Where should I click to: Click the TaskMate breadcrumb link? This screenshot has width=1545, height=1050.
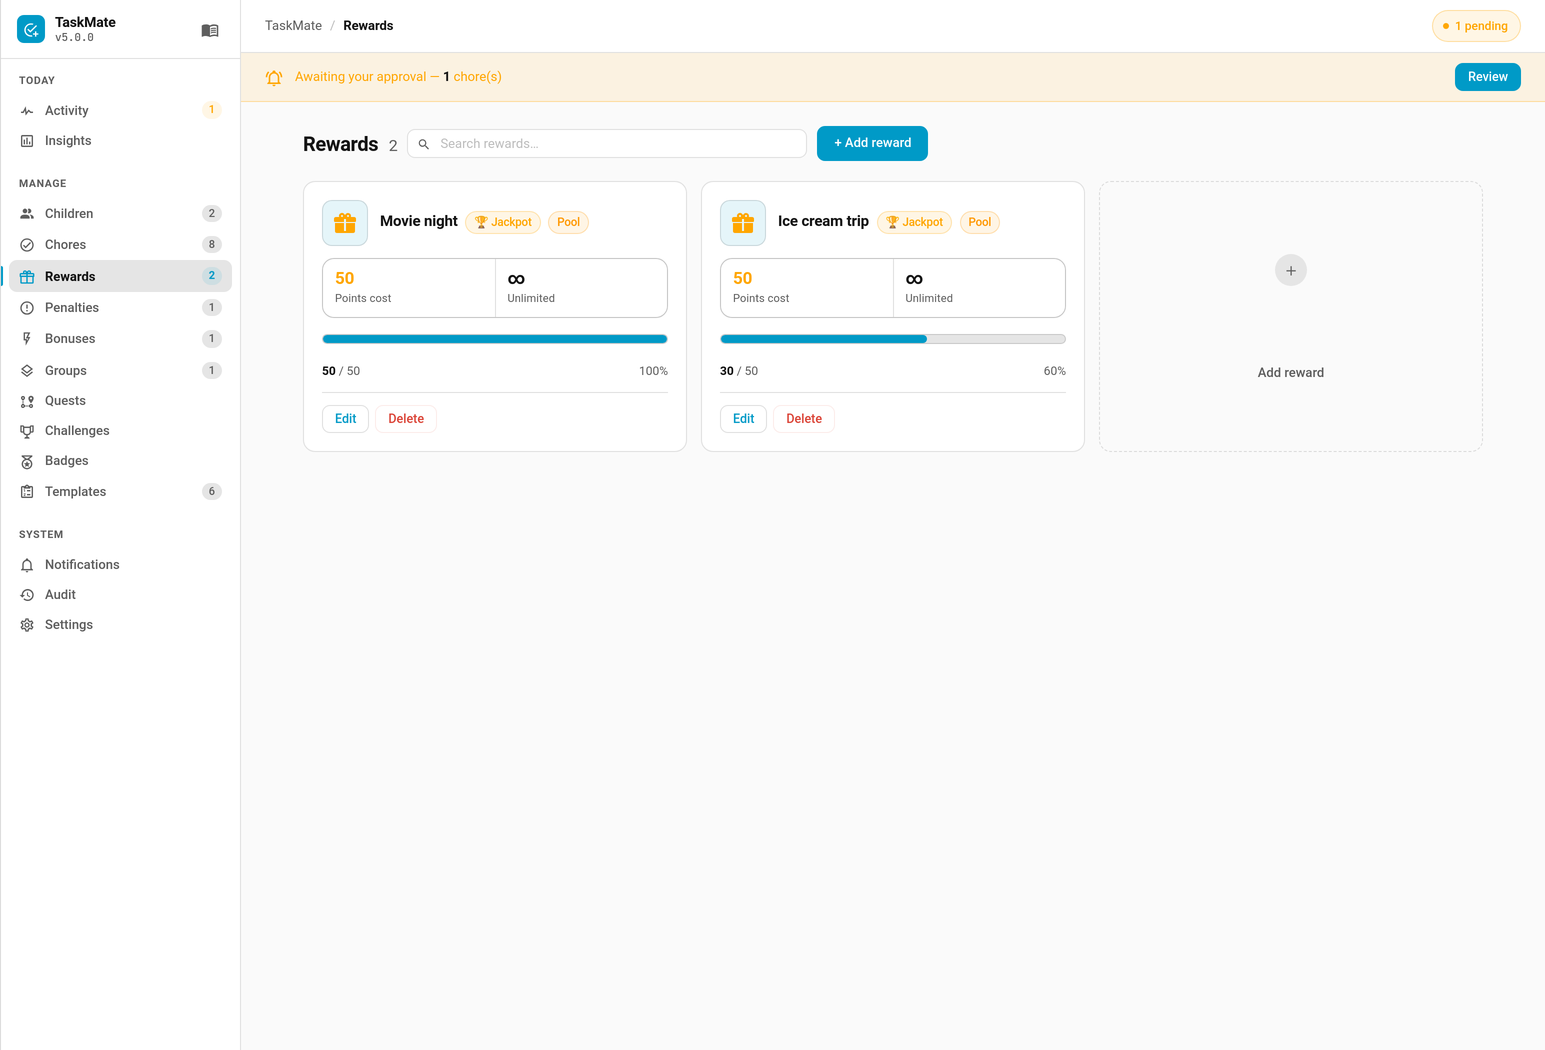tap(293, 26)
